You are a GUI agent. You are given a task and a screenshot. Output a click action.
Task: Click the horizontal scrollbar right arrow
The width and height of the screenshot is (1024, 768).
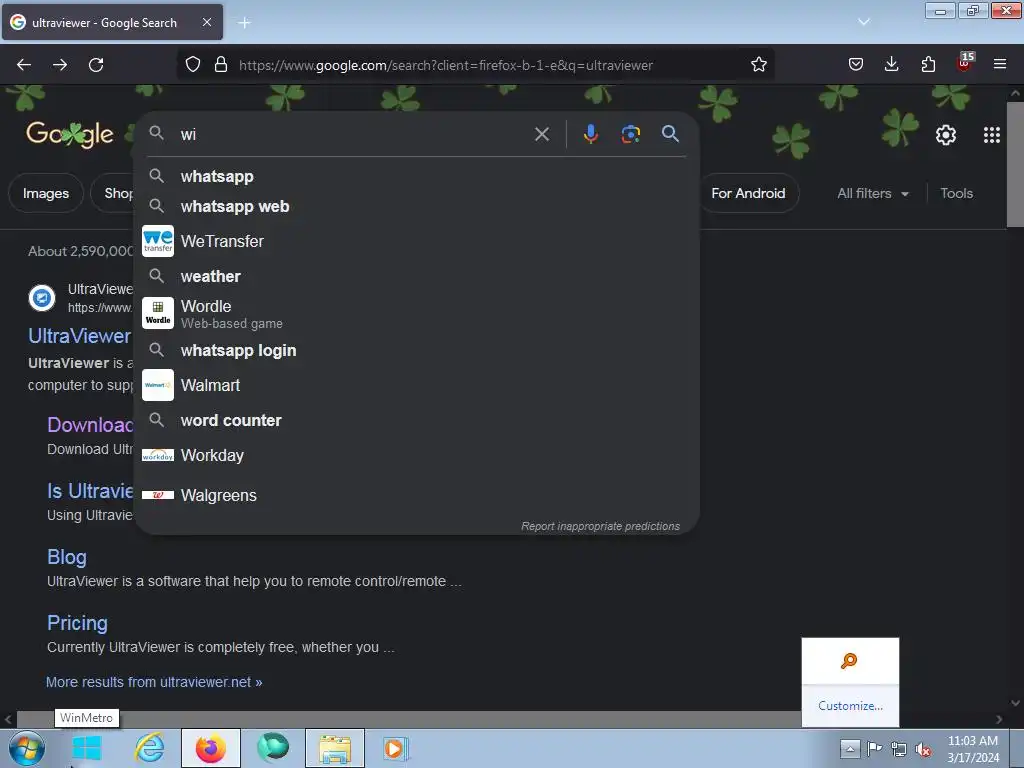pyautogui.click(x=999, y=719)
